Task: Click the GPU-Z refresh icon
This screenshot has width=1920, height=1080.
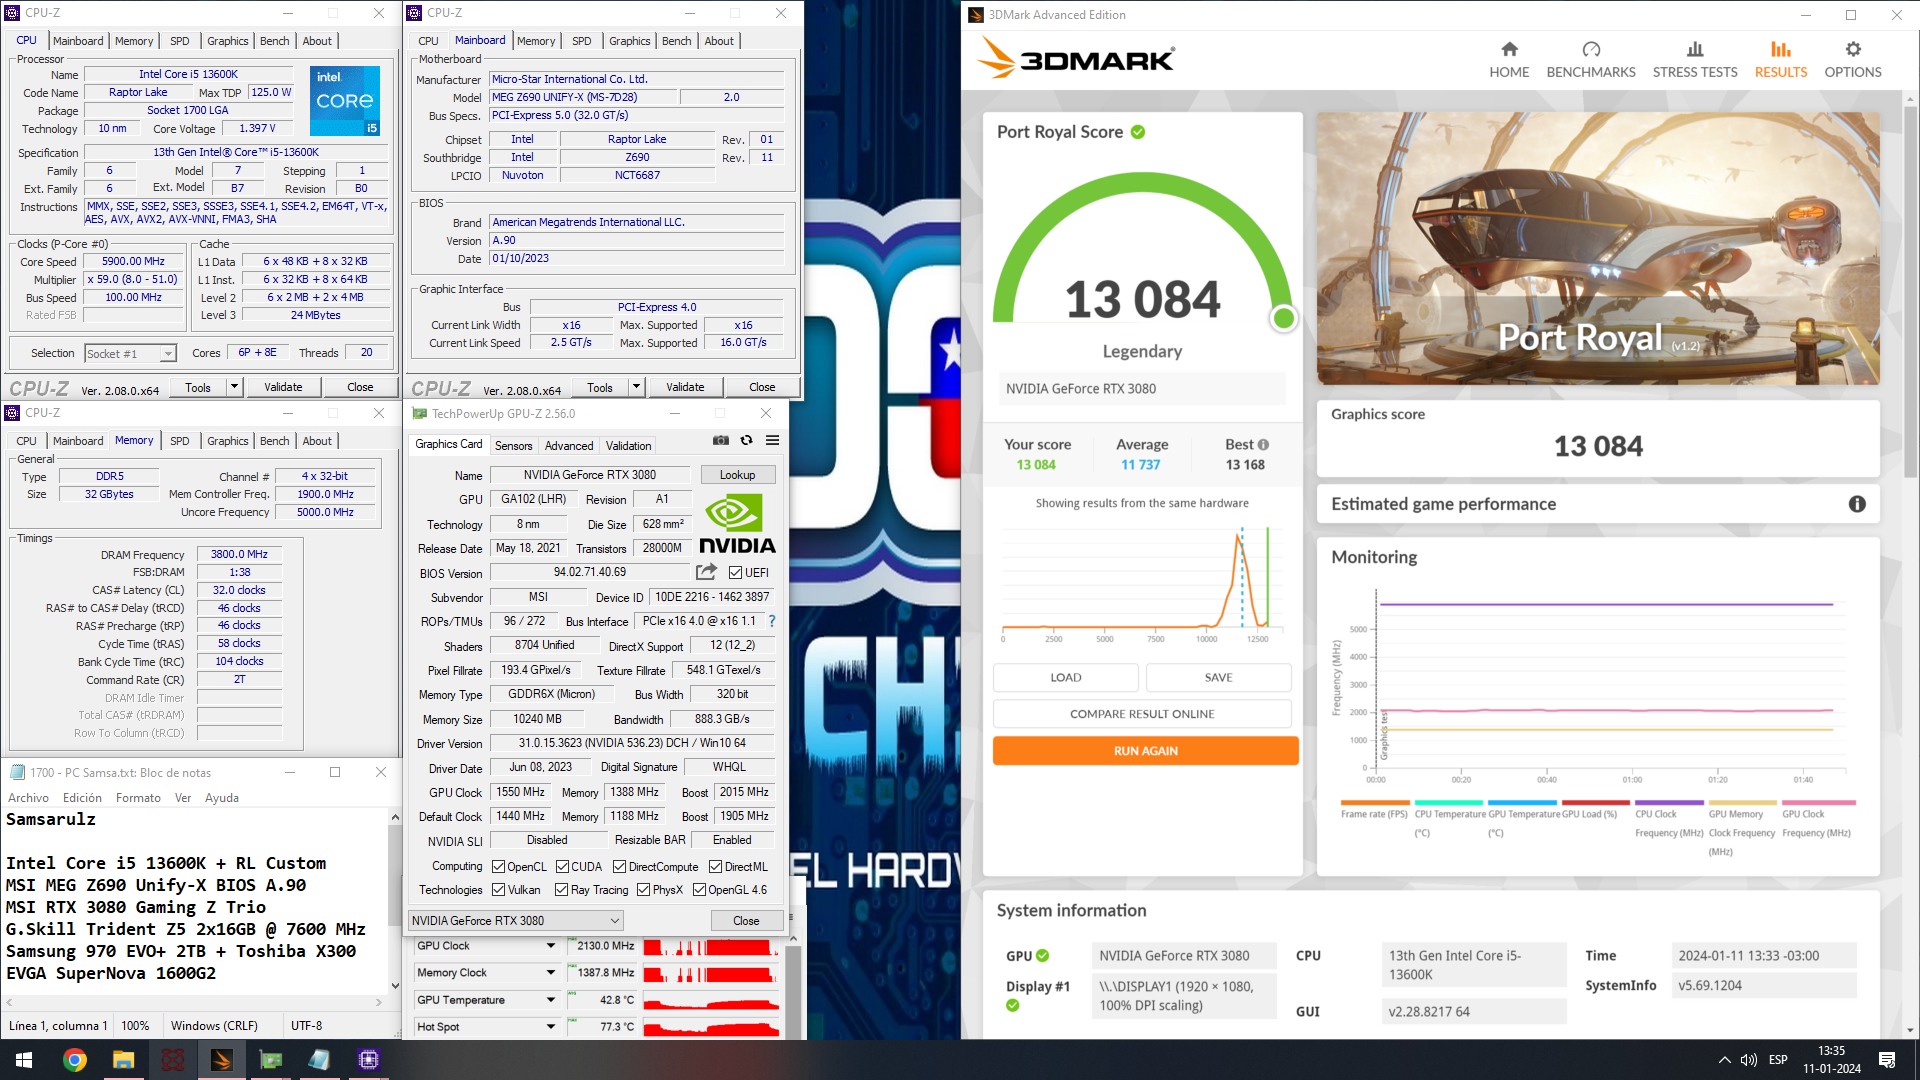Action: pyautogui.click(x=746, y=440)
